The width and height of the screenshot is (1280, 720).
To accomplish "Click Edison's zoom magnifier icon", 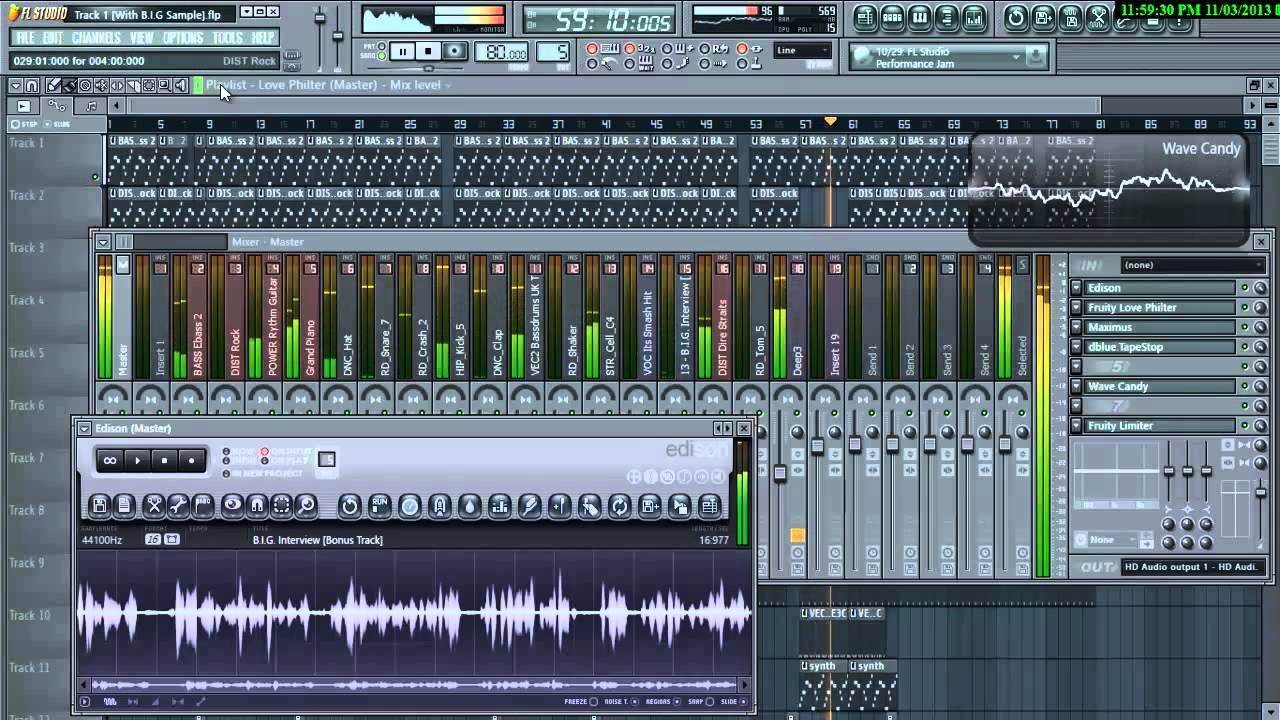I will (306, 506).
